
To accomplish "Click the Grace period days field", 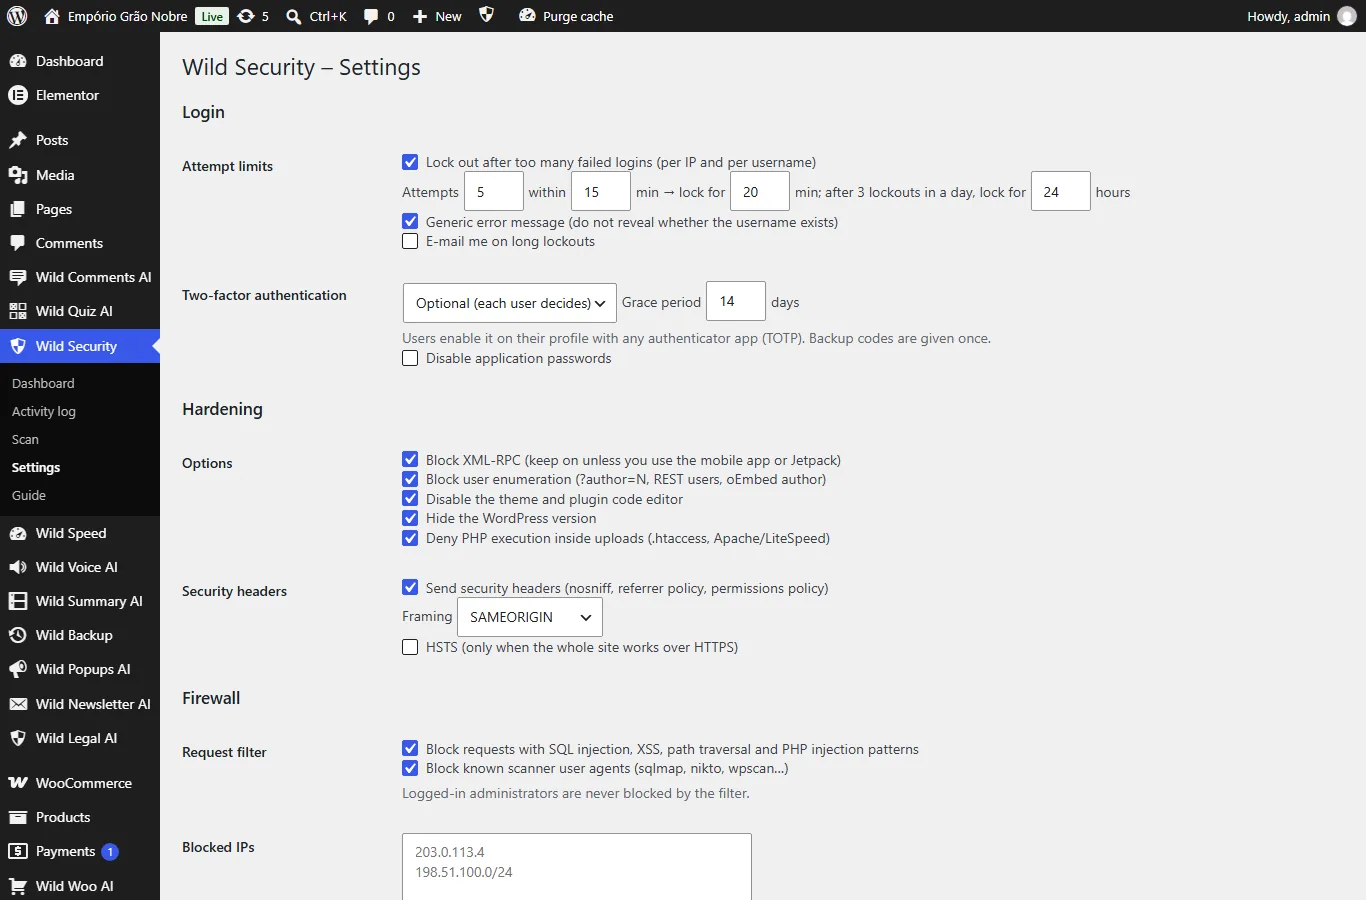I will pyautogui.click(x=736, y=301).
